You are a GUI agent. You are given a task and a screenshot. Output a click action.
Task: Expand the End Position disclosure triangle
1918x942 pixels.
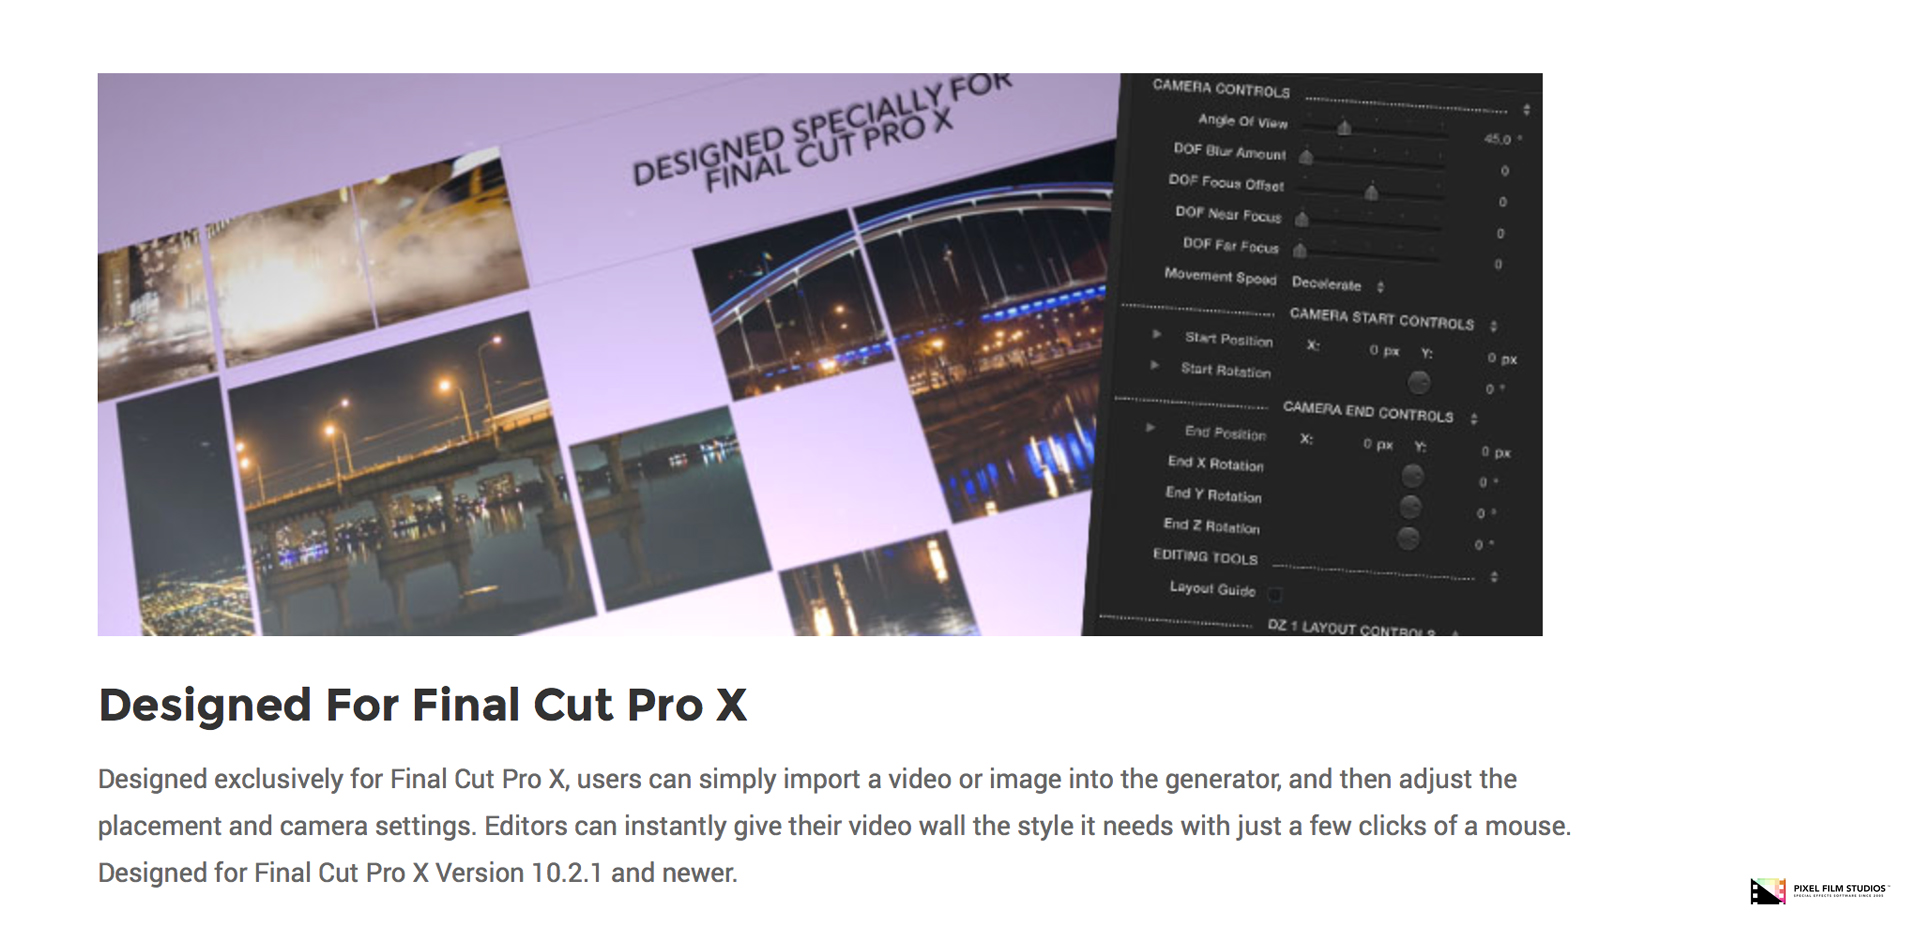[x=1150, y=427]
